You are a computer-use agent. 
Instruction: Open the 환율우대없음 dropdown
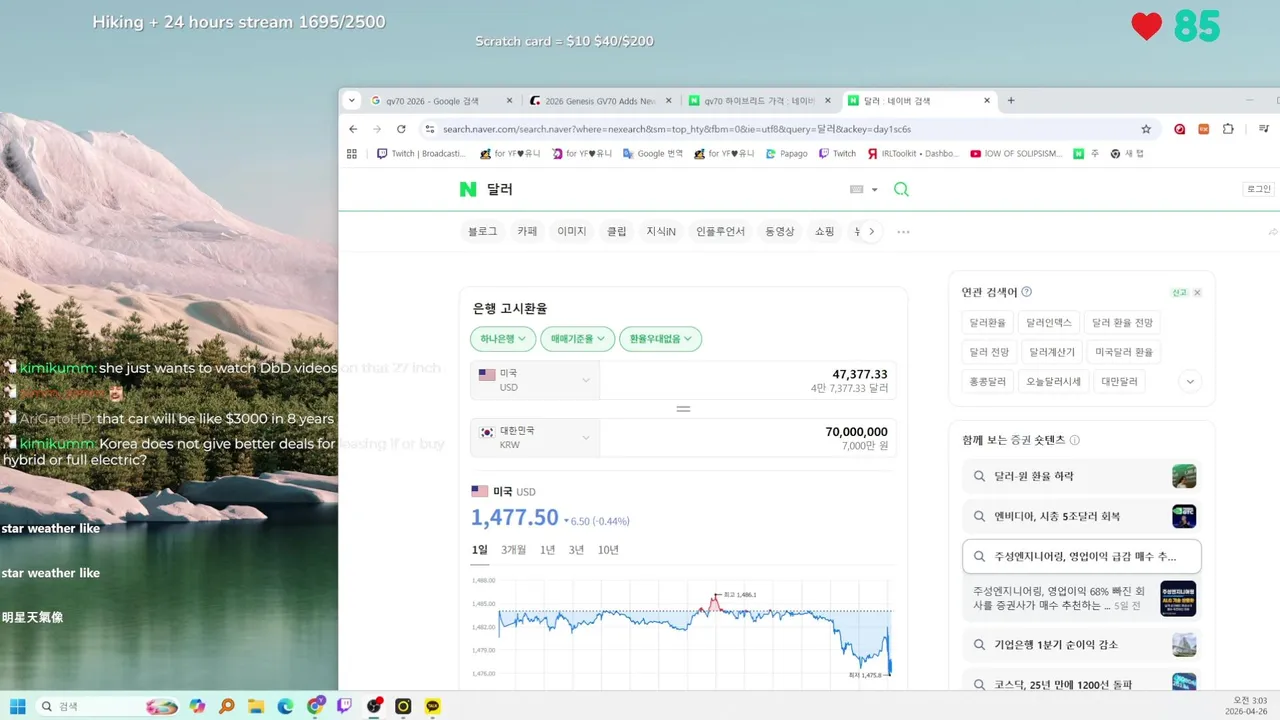pos(660,339)
